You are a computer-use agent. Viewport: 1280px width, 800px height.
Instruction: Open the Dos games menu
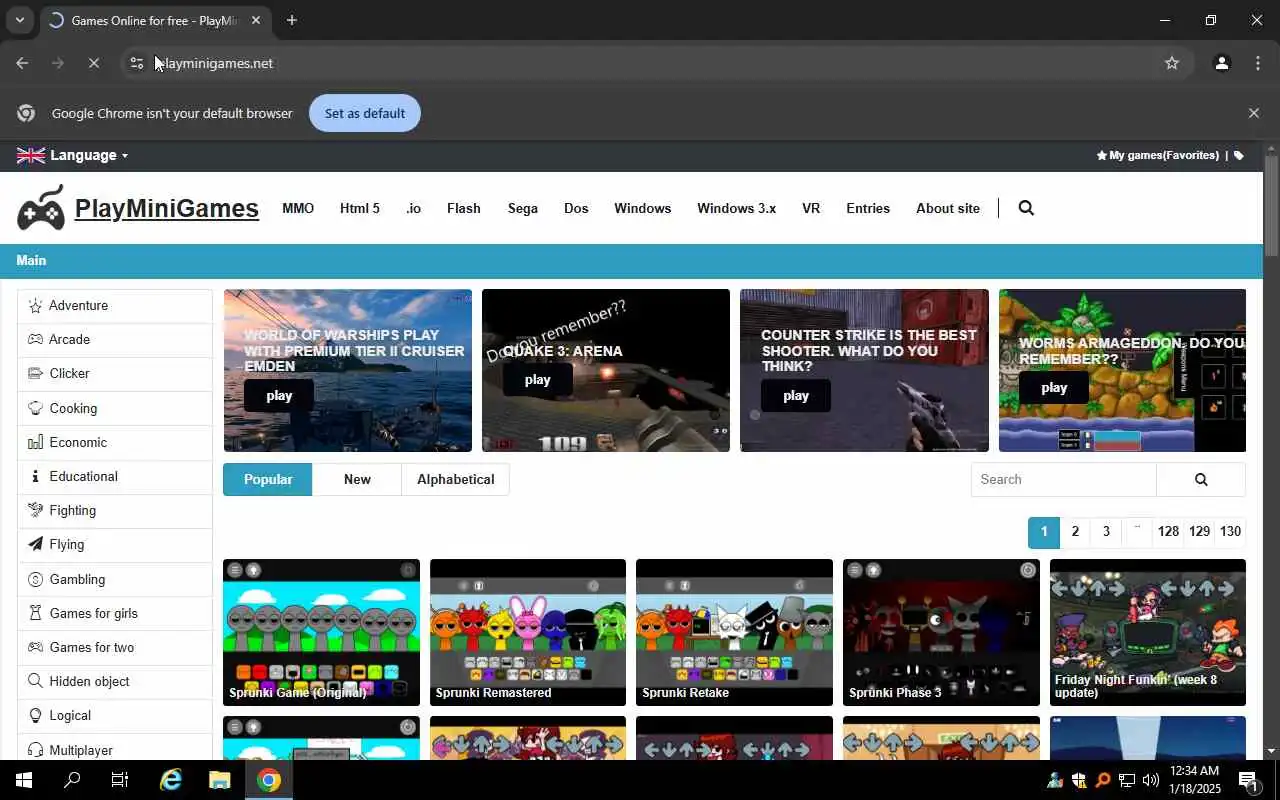pyautogui.click(x=576, y=208)
